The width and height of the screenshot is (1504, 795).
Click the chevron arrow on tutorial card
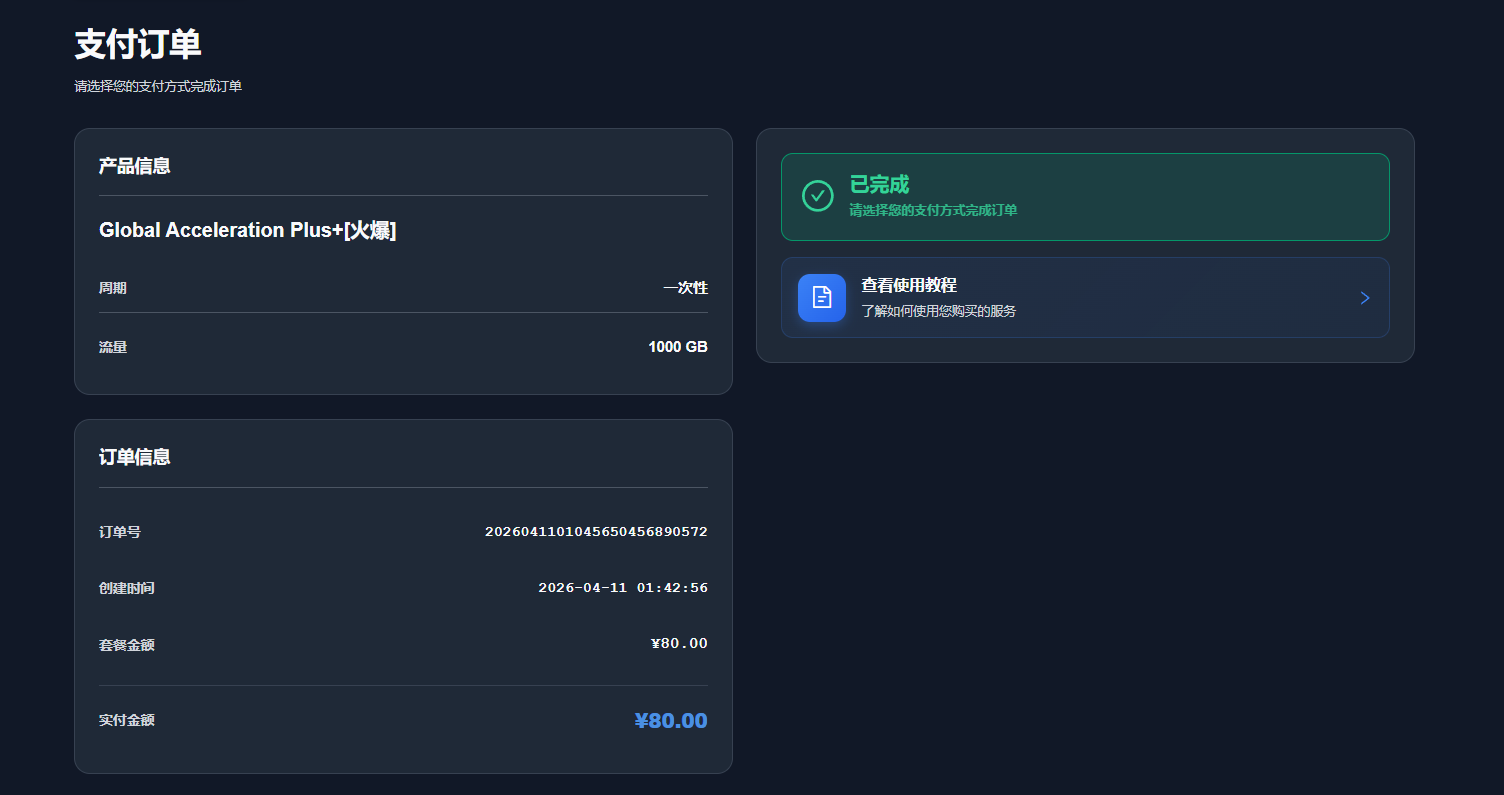(x=1365, y=298)
